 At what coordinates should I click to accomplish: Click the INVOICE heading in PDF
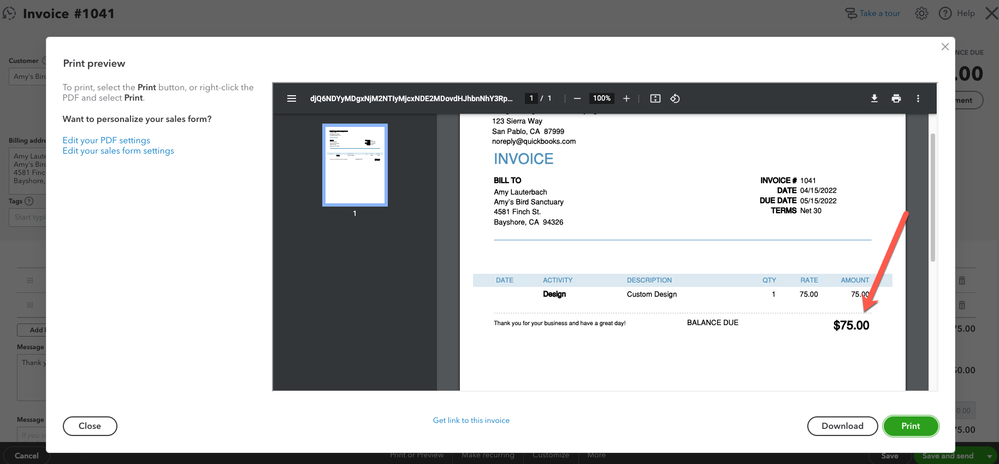pos(524,159)
